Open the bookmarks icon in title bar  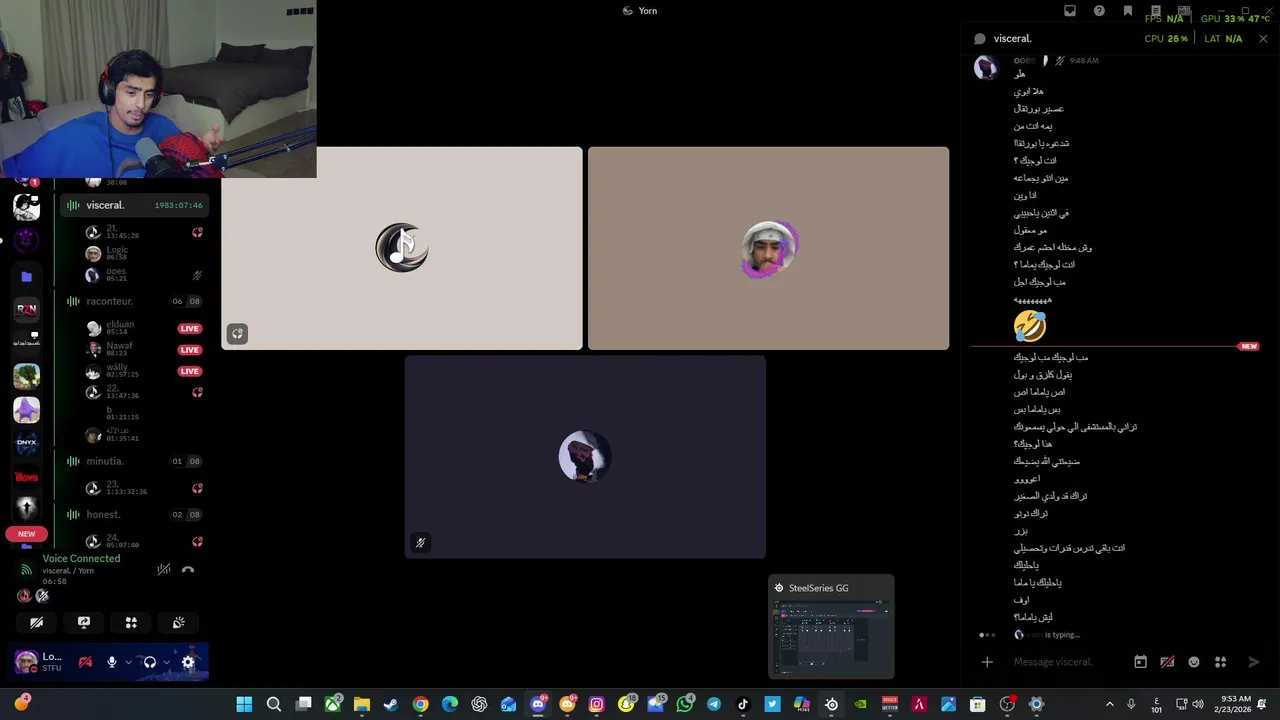[1128, 11]
